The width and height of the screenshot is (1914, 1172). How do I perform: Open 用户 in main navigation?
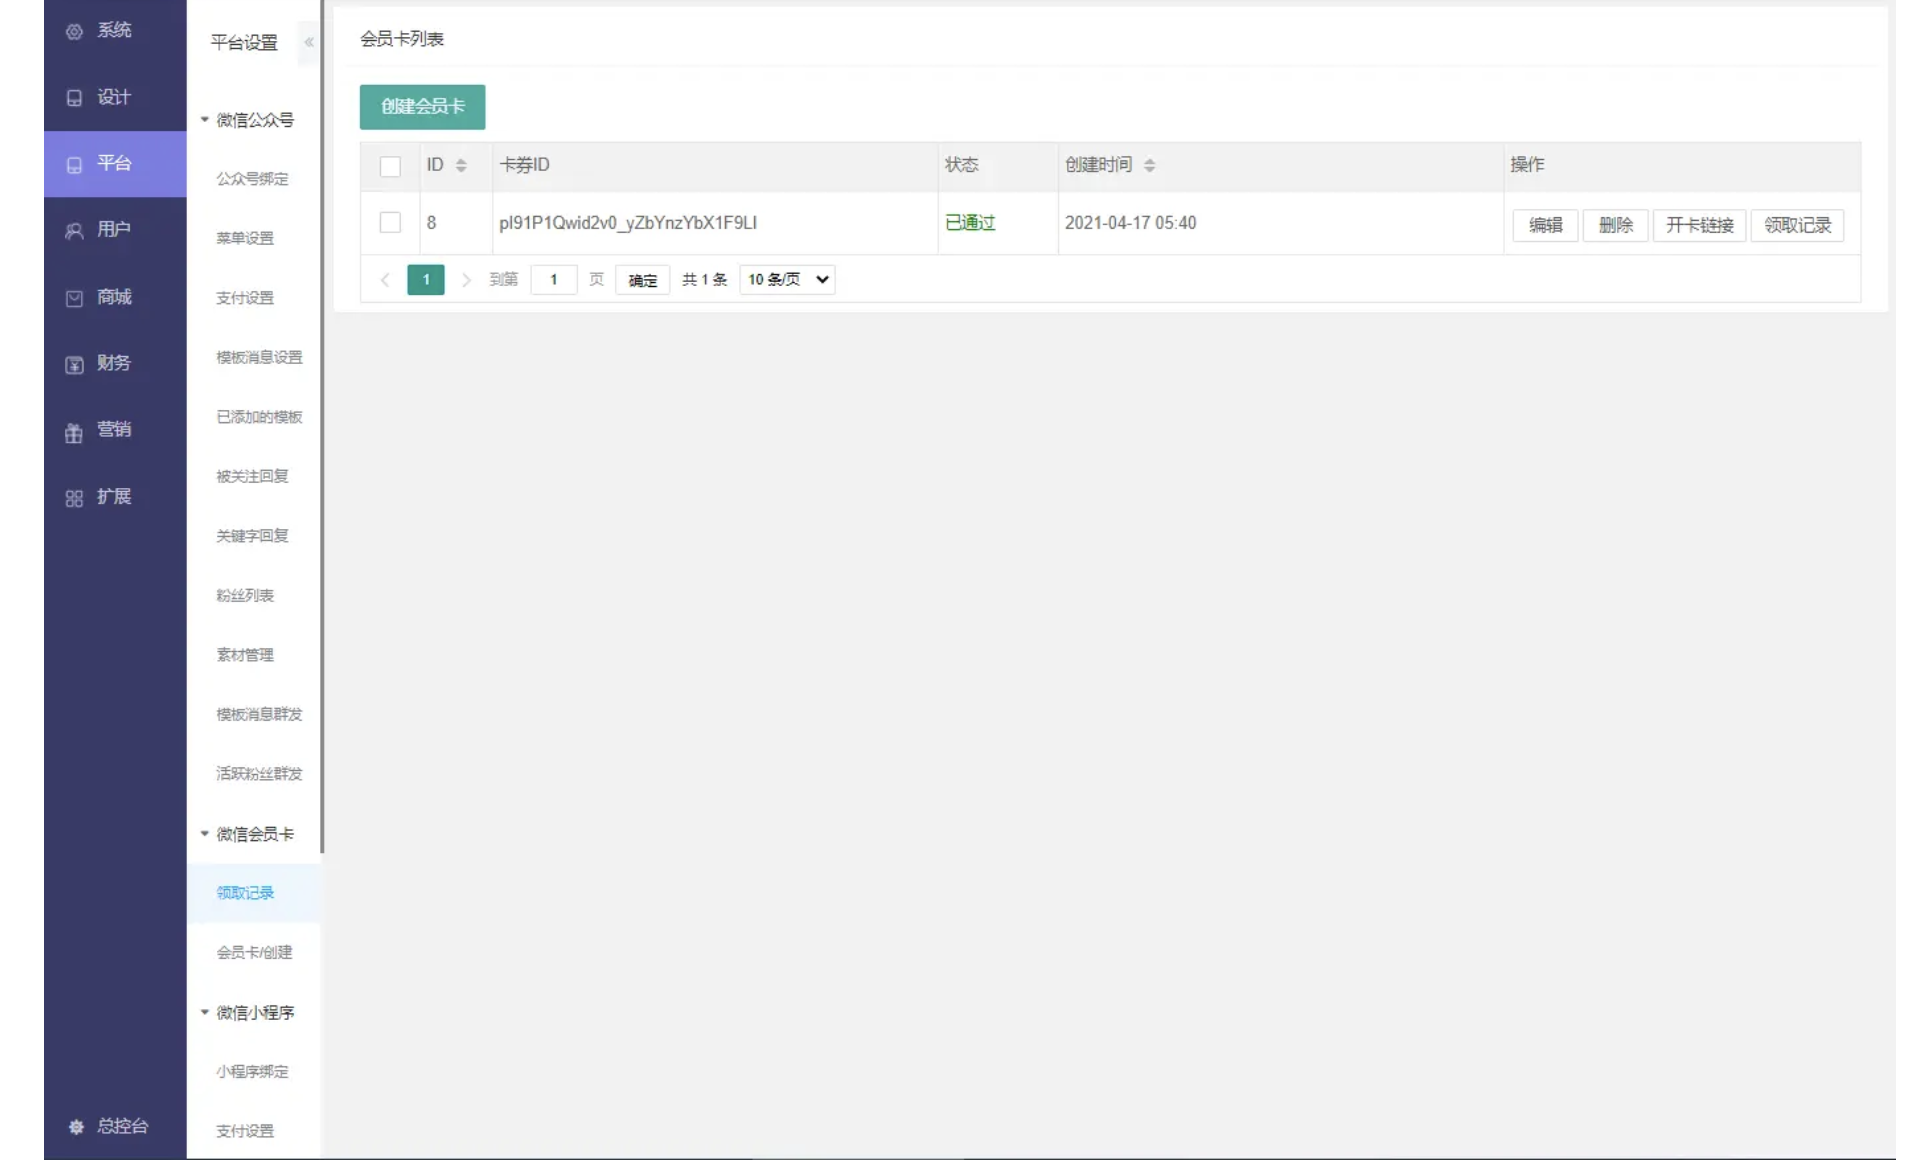(x=114, y=230)
